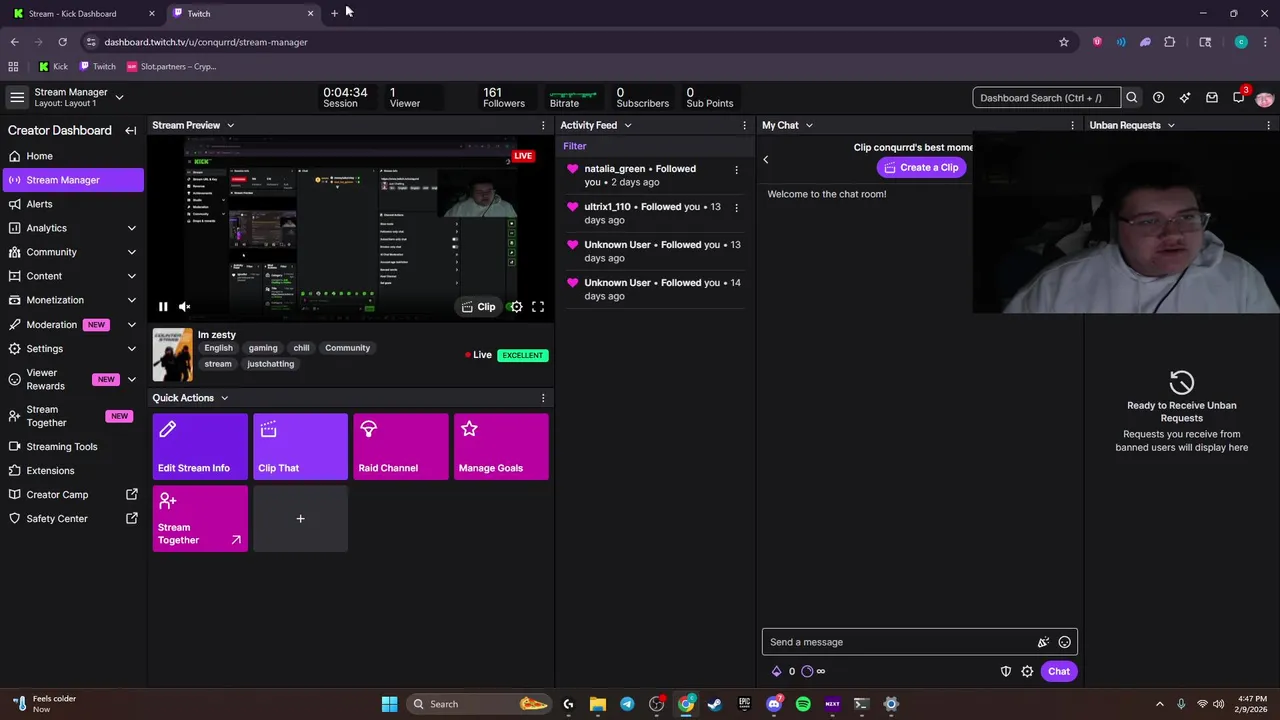
Task: Open the chat shield moderation icon
Action: tap(1006, 672)
